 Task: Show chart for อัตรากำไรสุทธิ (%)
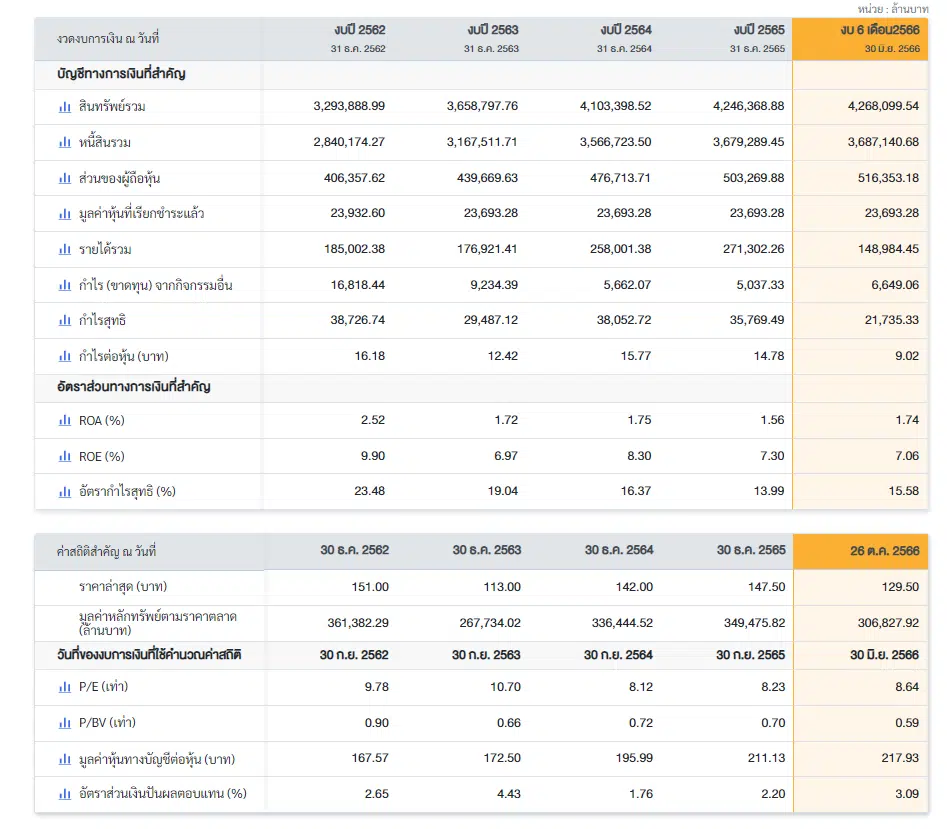tap(65, 492)
